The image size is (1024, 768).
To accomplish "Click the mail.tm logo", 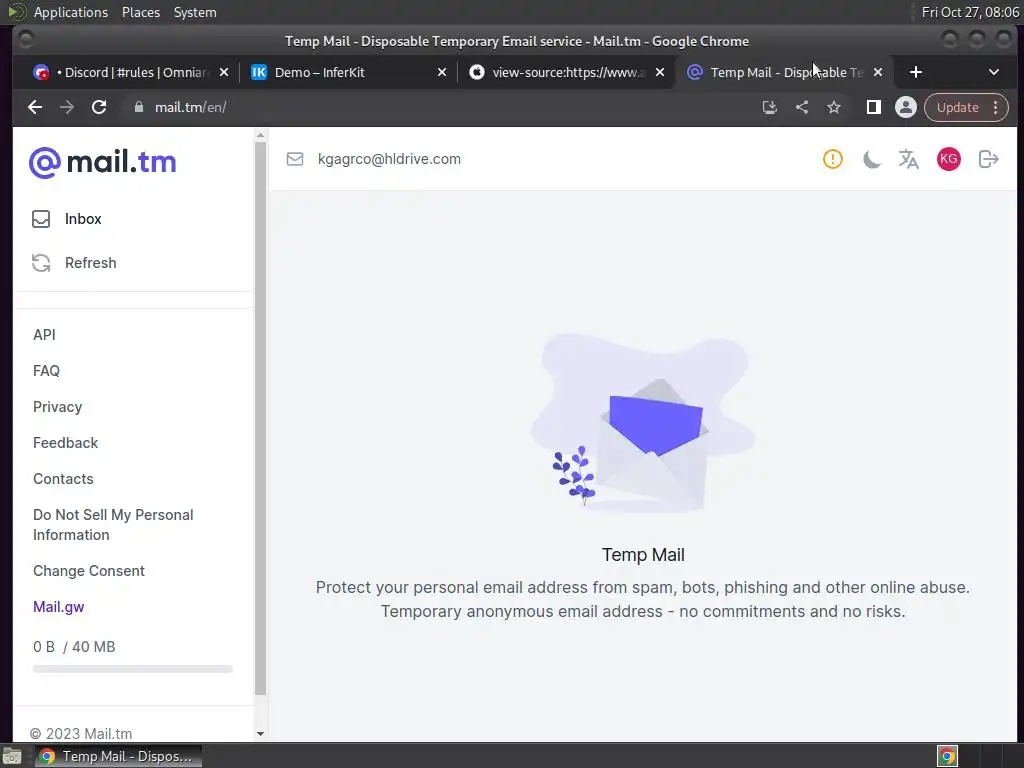I will 103,162.
